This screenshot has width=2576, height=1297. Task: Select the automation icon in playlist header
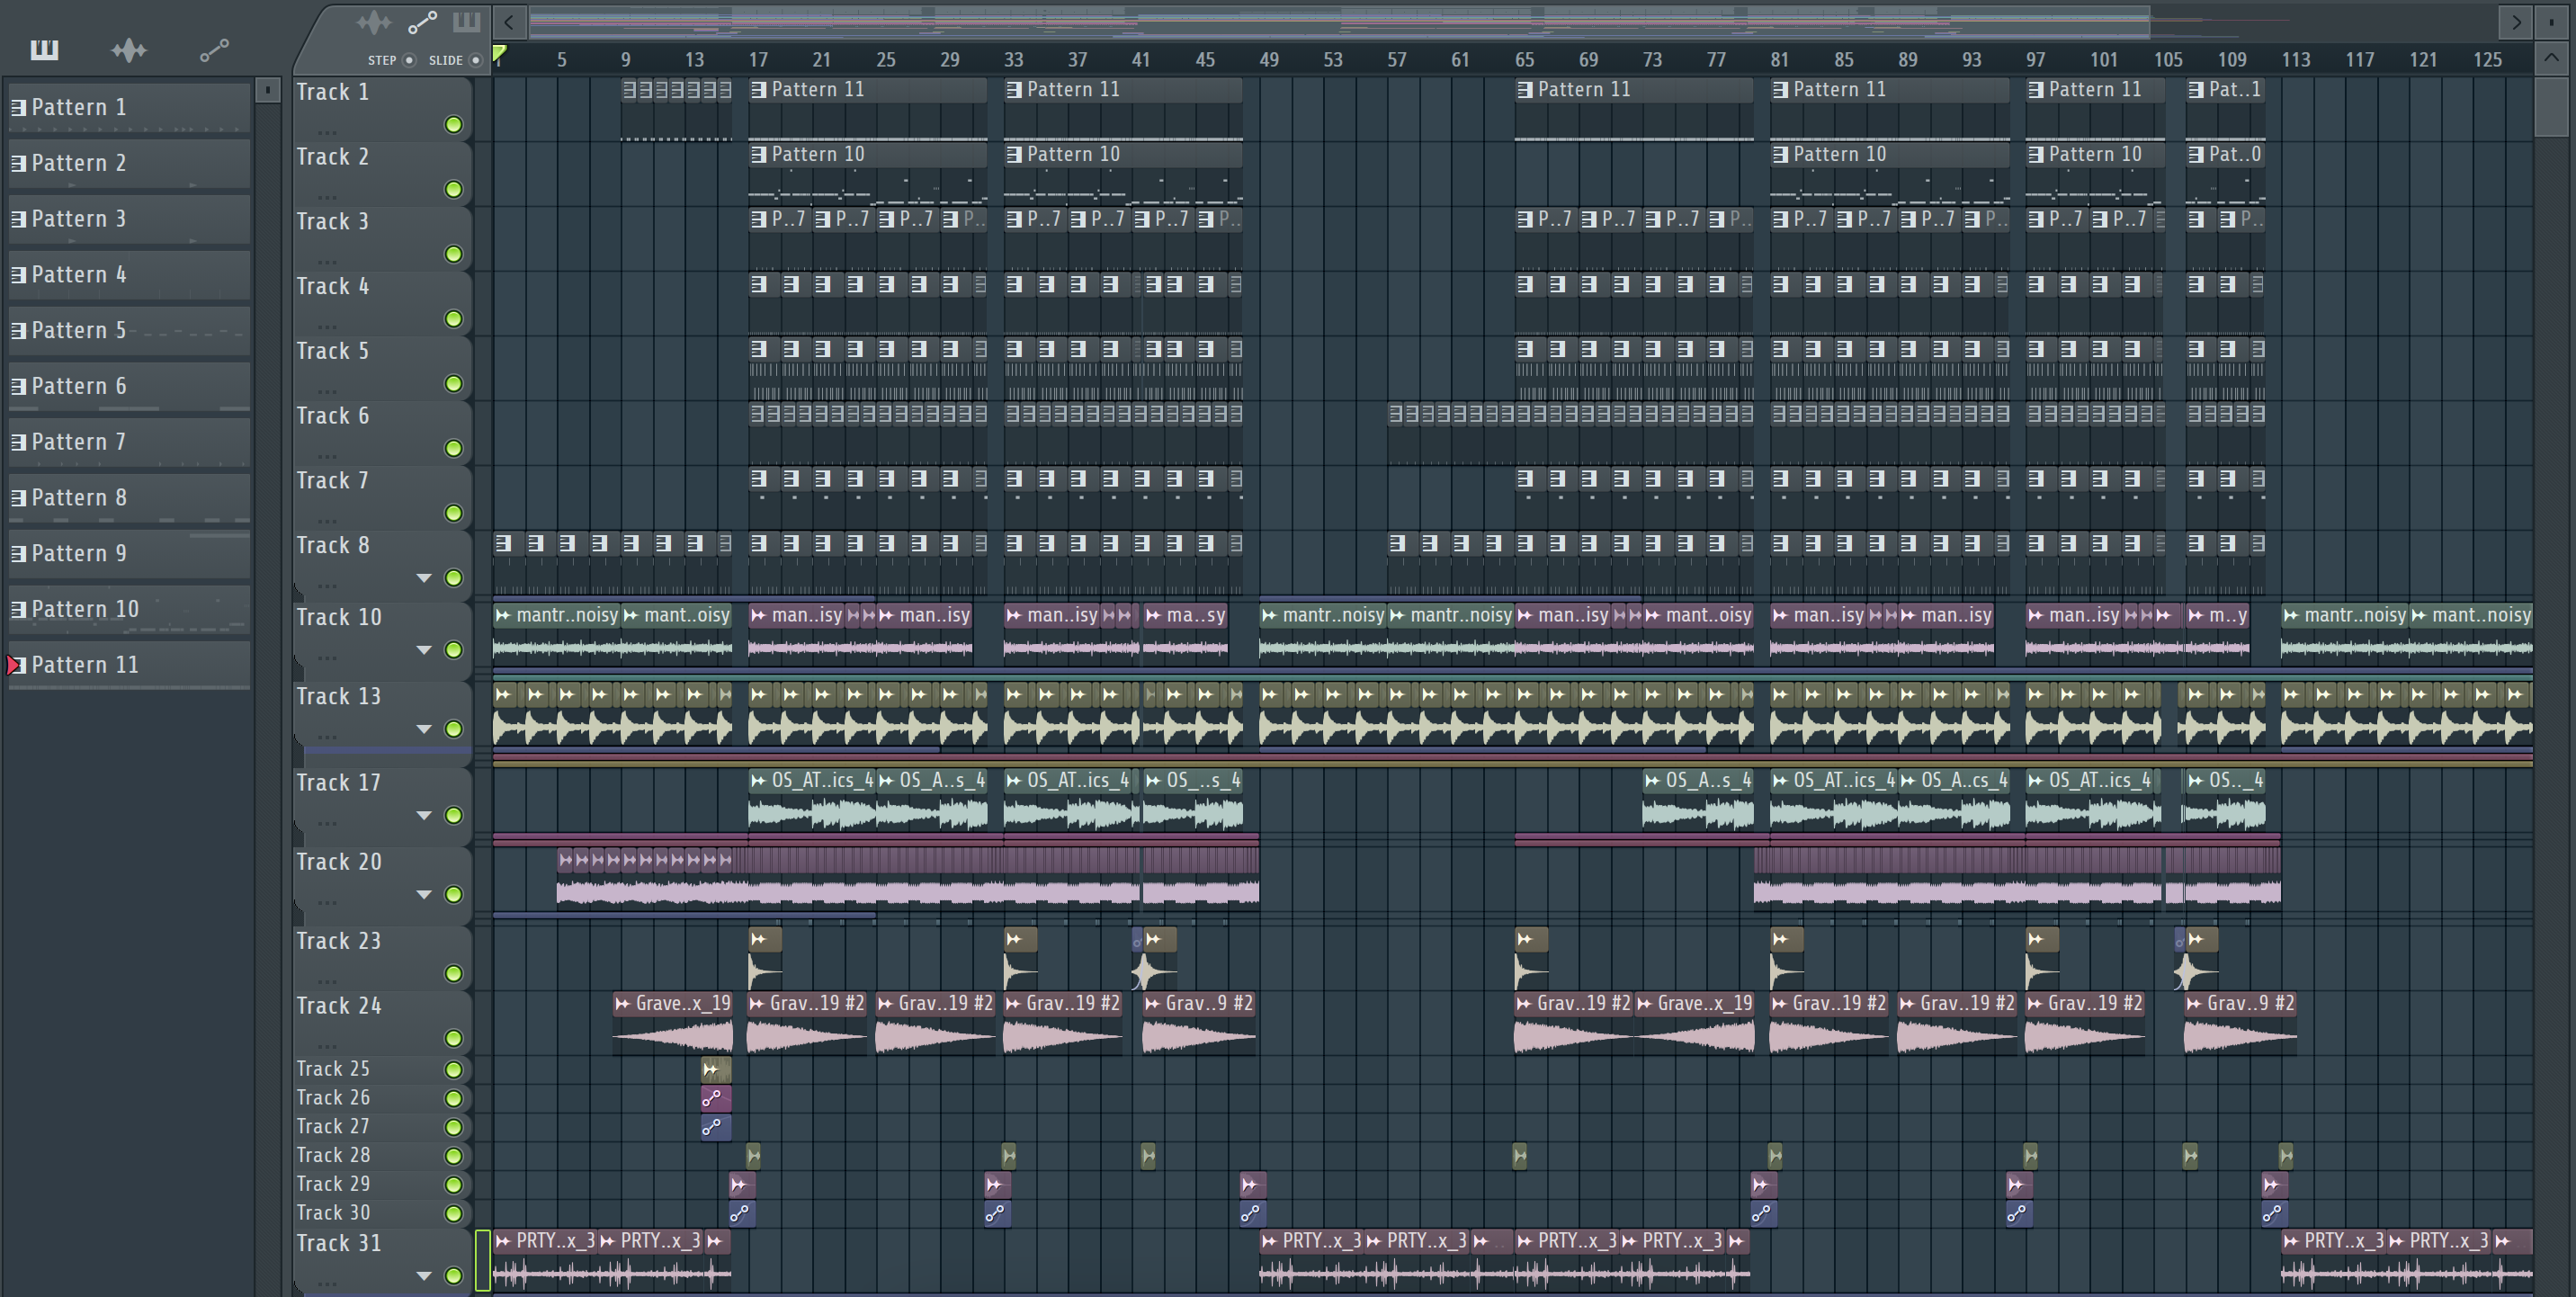(x=422, y=22)
